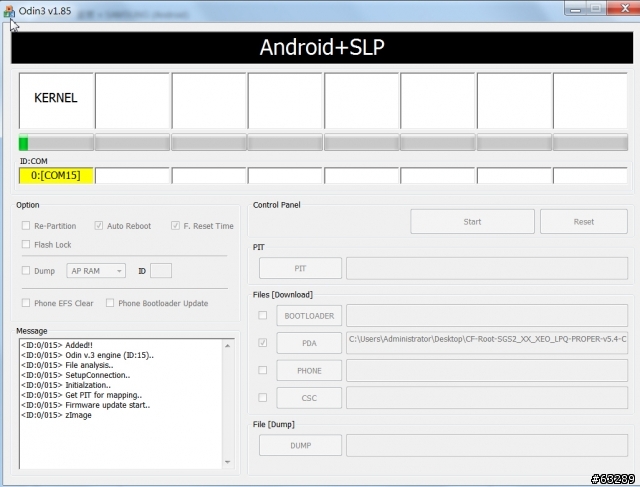The image size is (640, 487).
Task: Close the Odin3 window
Action: click(624, 9)
